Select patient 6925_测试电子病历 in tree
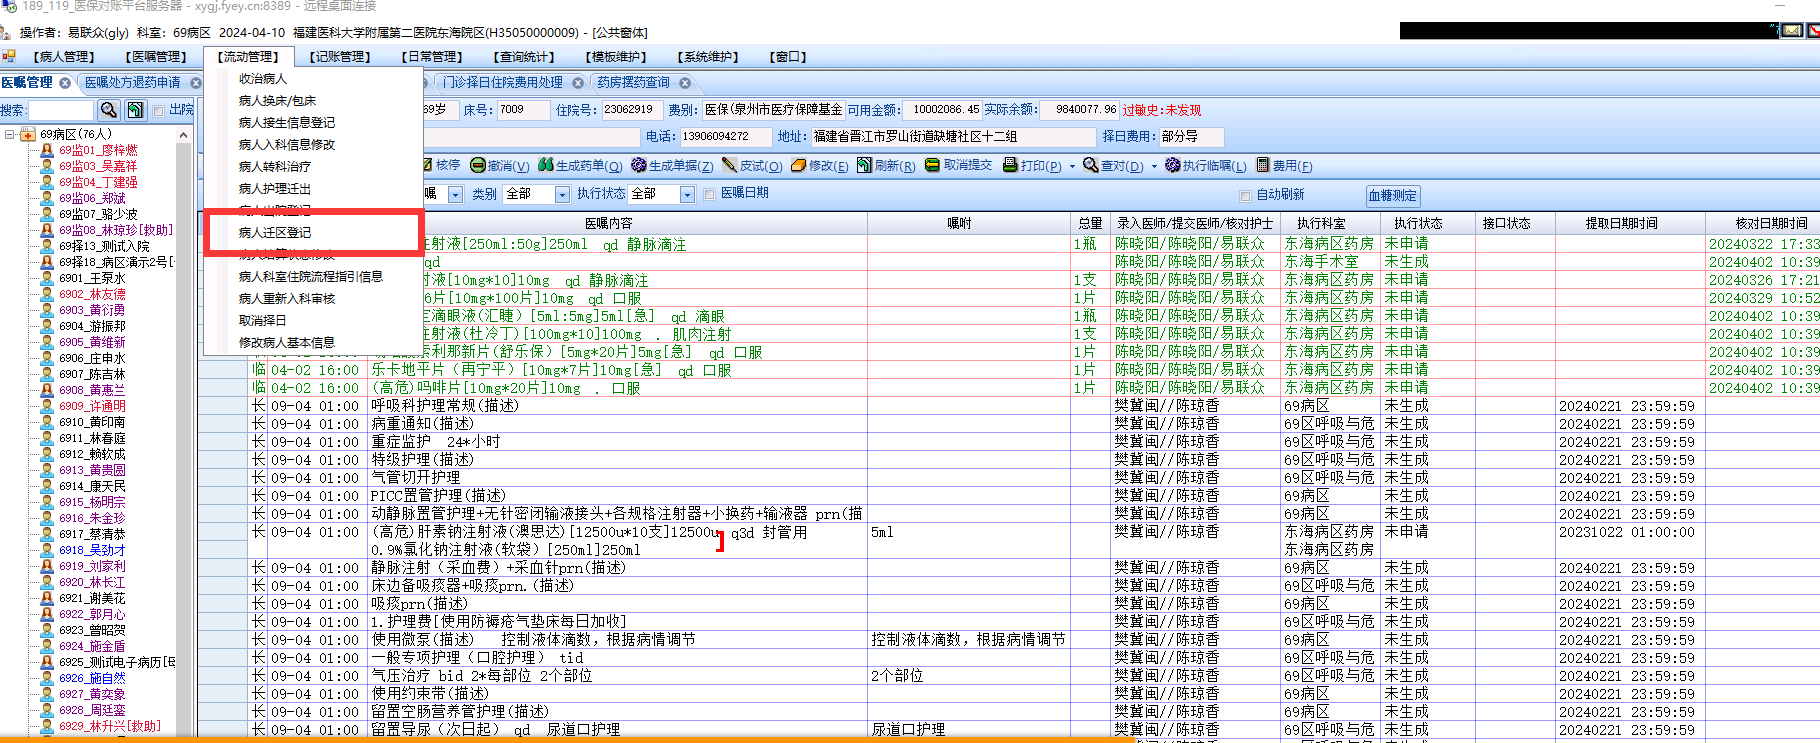The height and width of the screenshot is (743, 1820). click(117, 662)
